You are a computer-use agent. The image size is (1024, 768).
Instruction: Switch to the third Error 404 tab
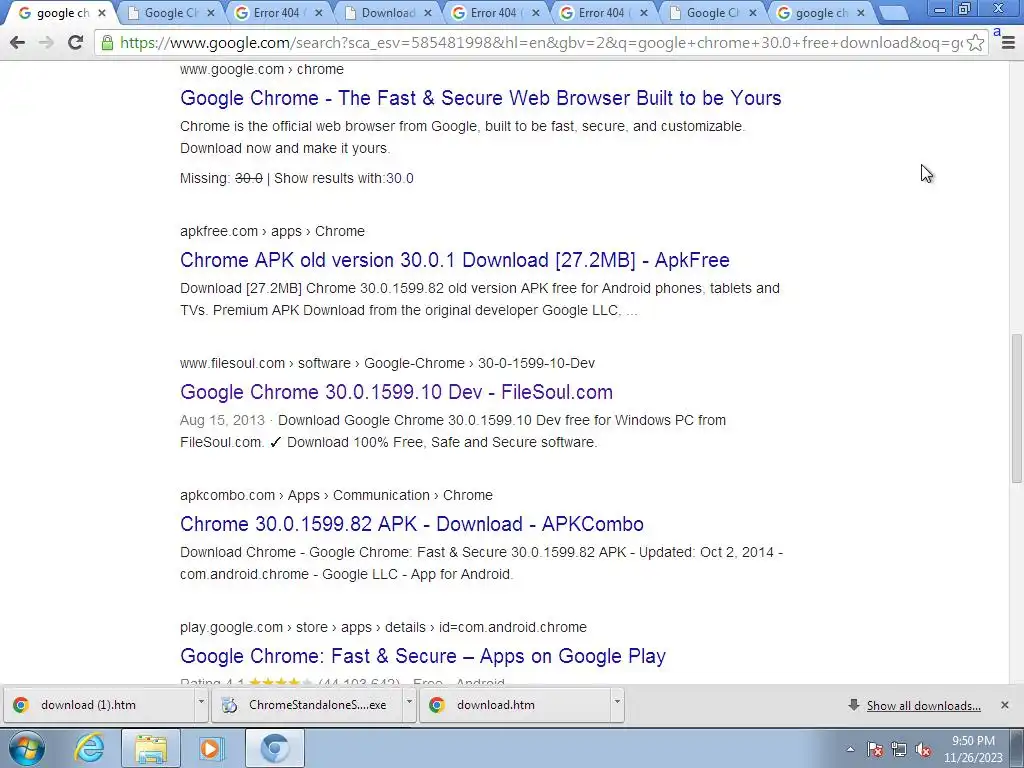(603, 13)
